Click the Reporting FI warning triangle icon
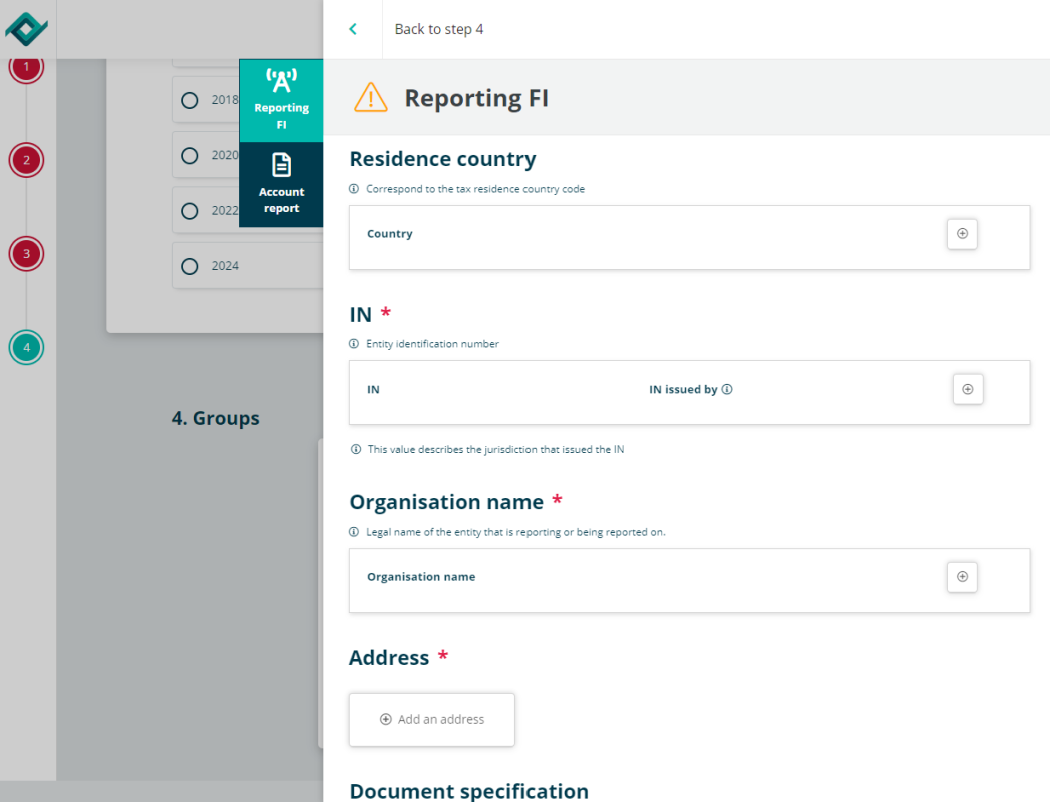The width and height of the screenshot is (1050, 802). pos(370,98)
